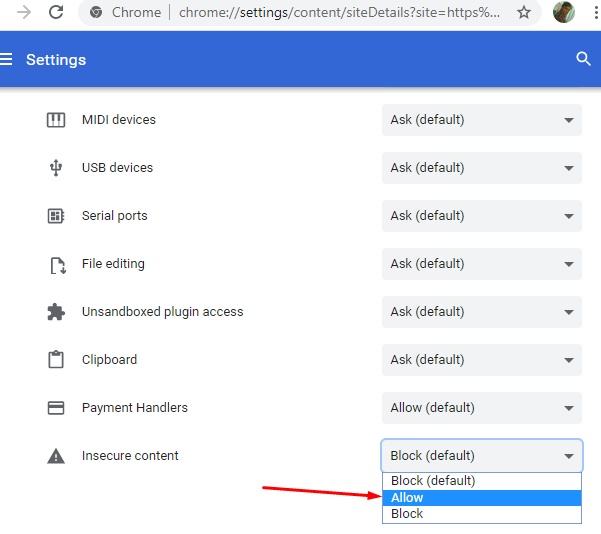Open the File editing permission dropdown

[x=481, y=264]
